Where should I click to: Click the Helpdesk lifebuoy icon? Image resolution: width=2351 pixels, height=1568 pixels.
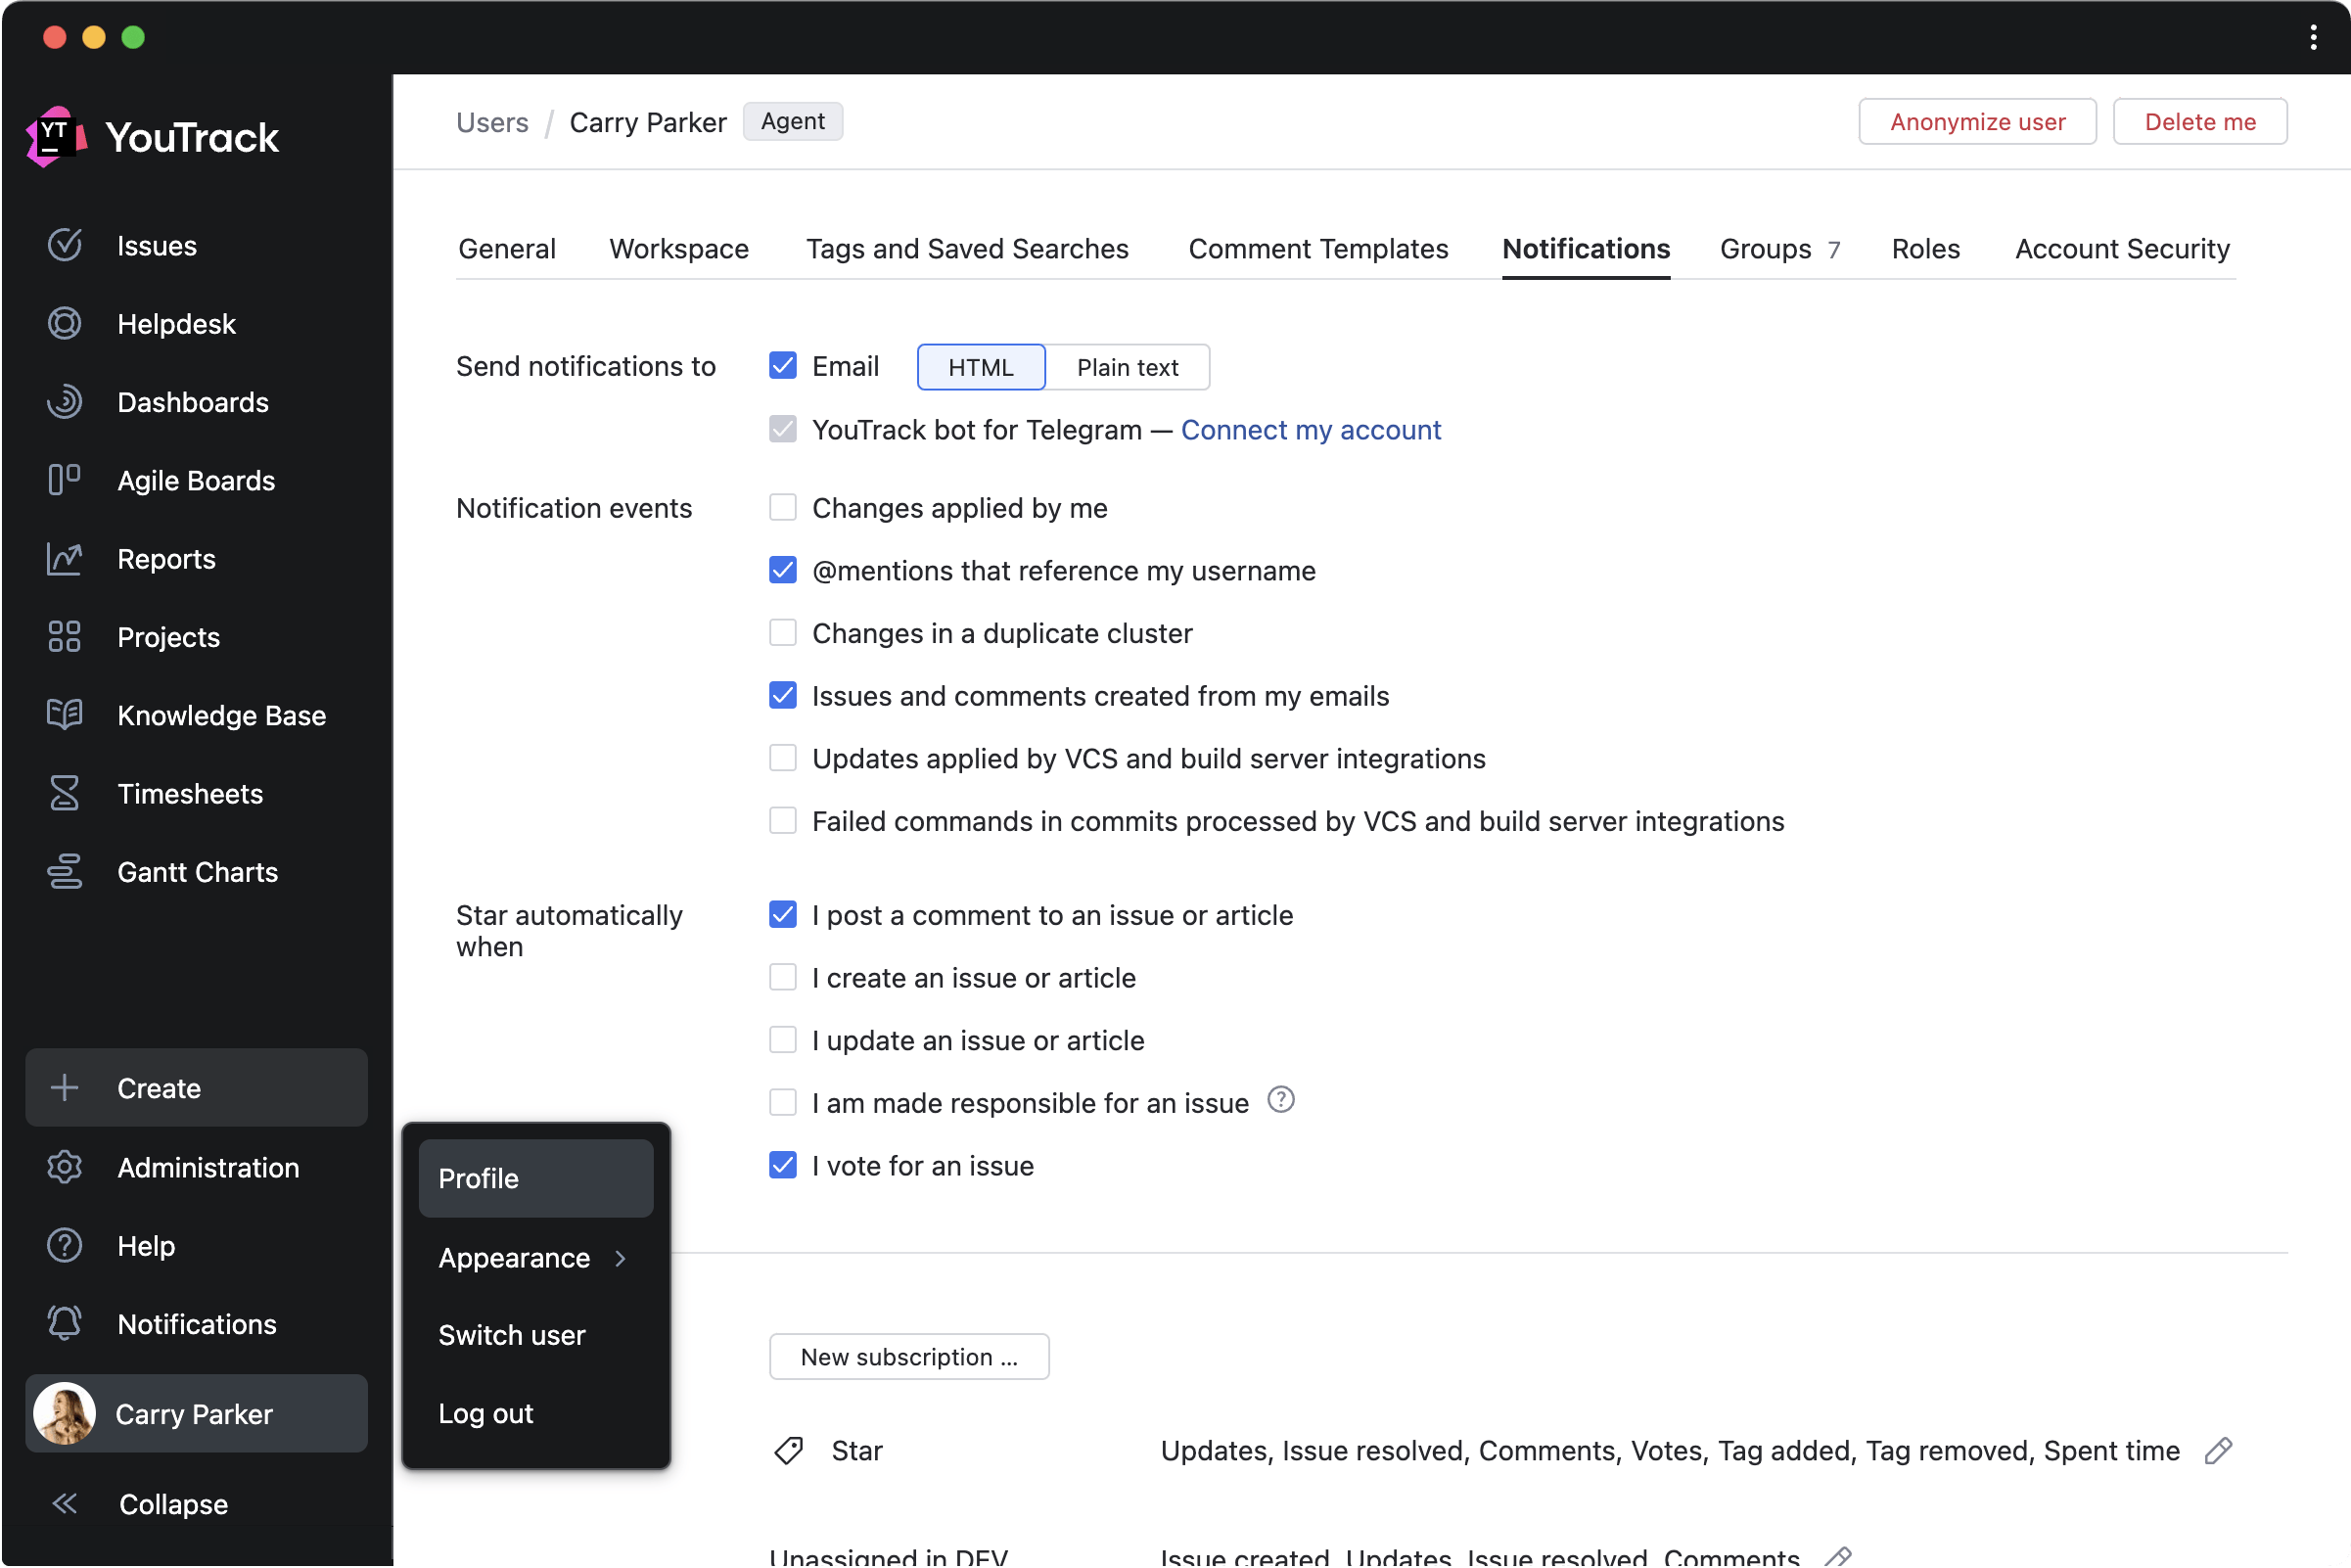[64, 324]
